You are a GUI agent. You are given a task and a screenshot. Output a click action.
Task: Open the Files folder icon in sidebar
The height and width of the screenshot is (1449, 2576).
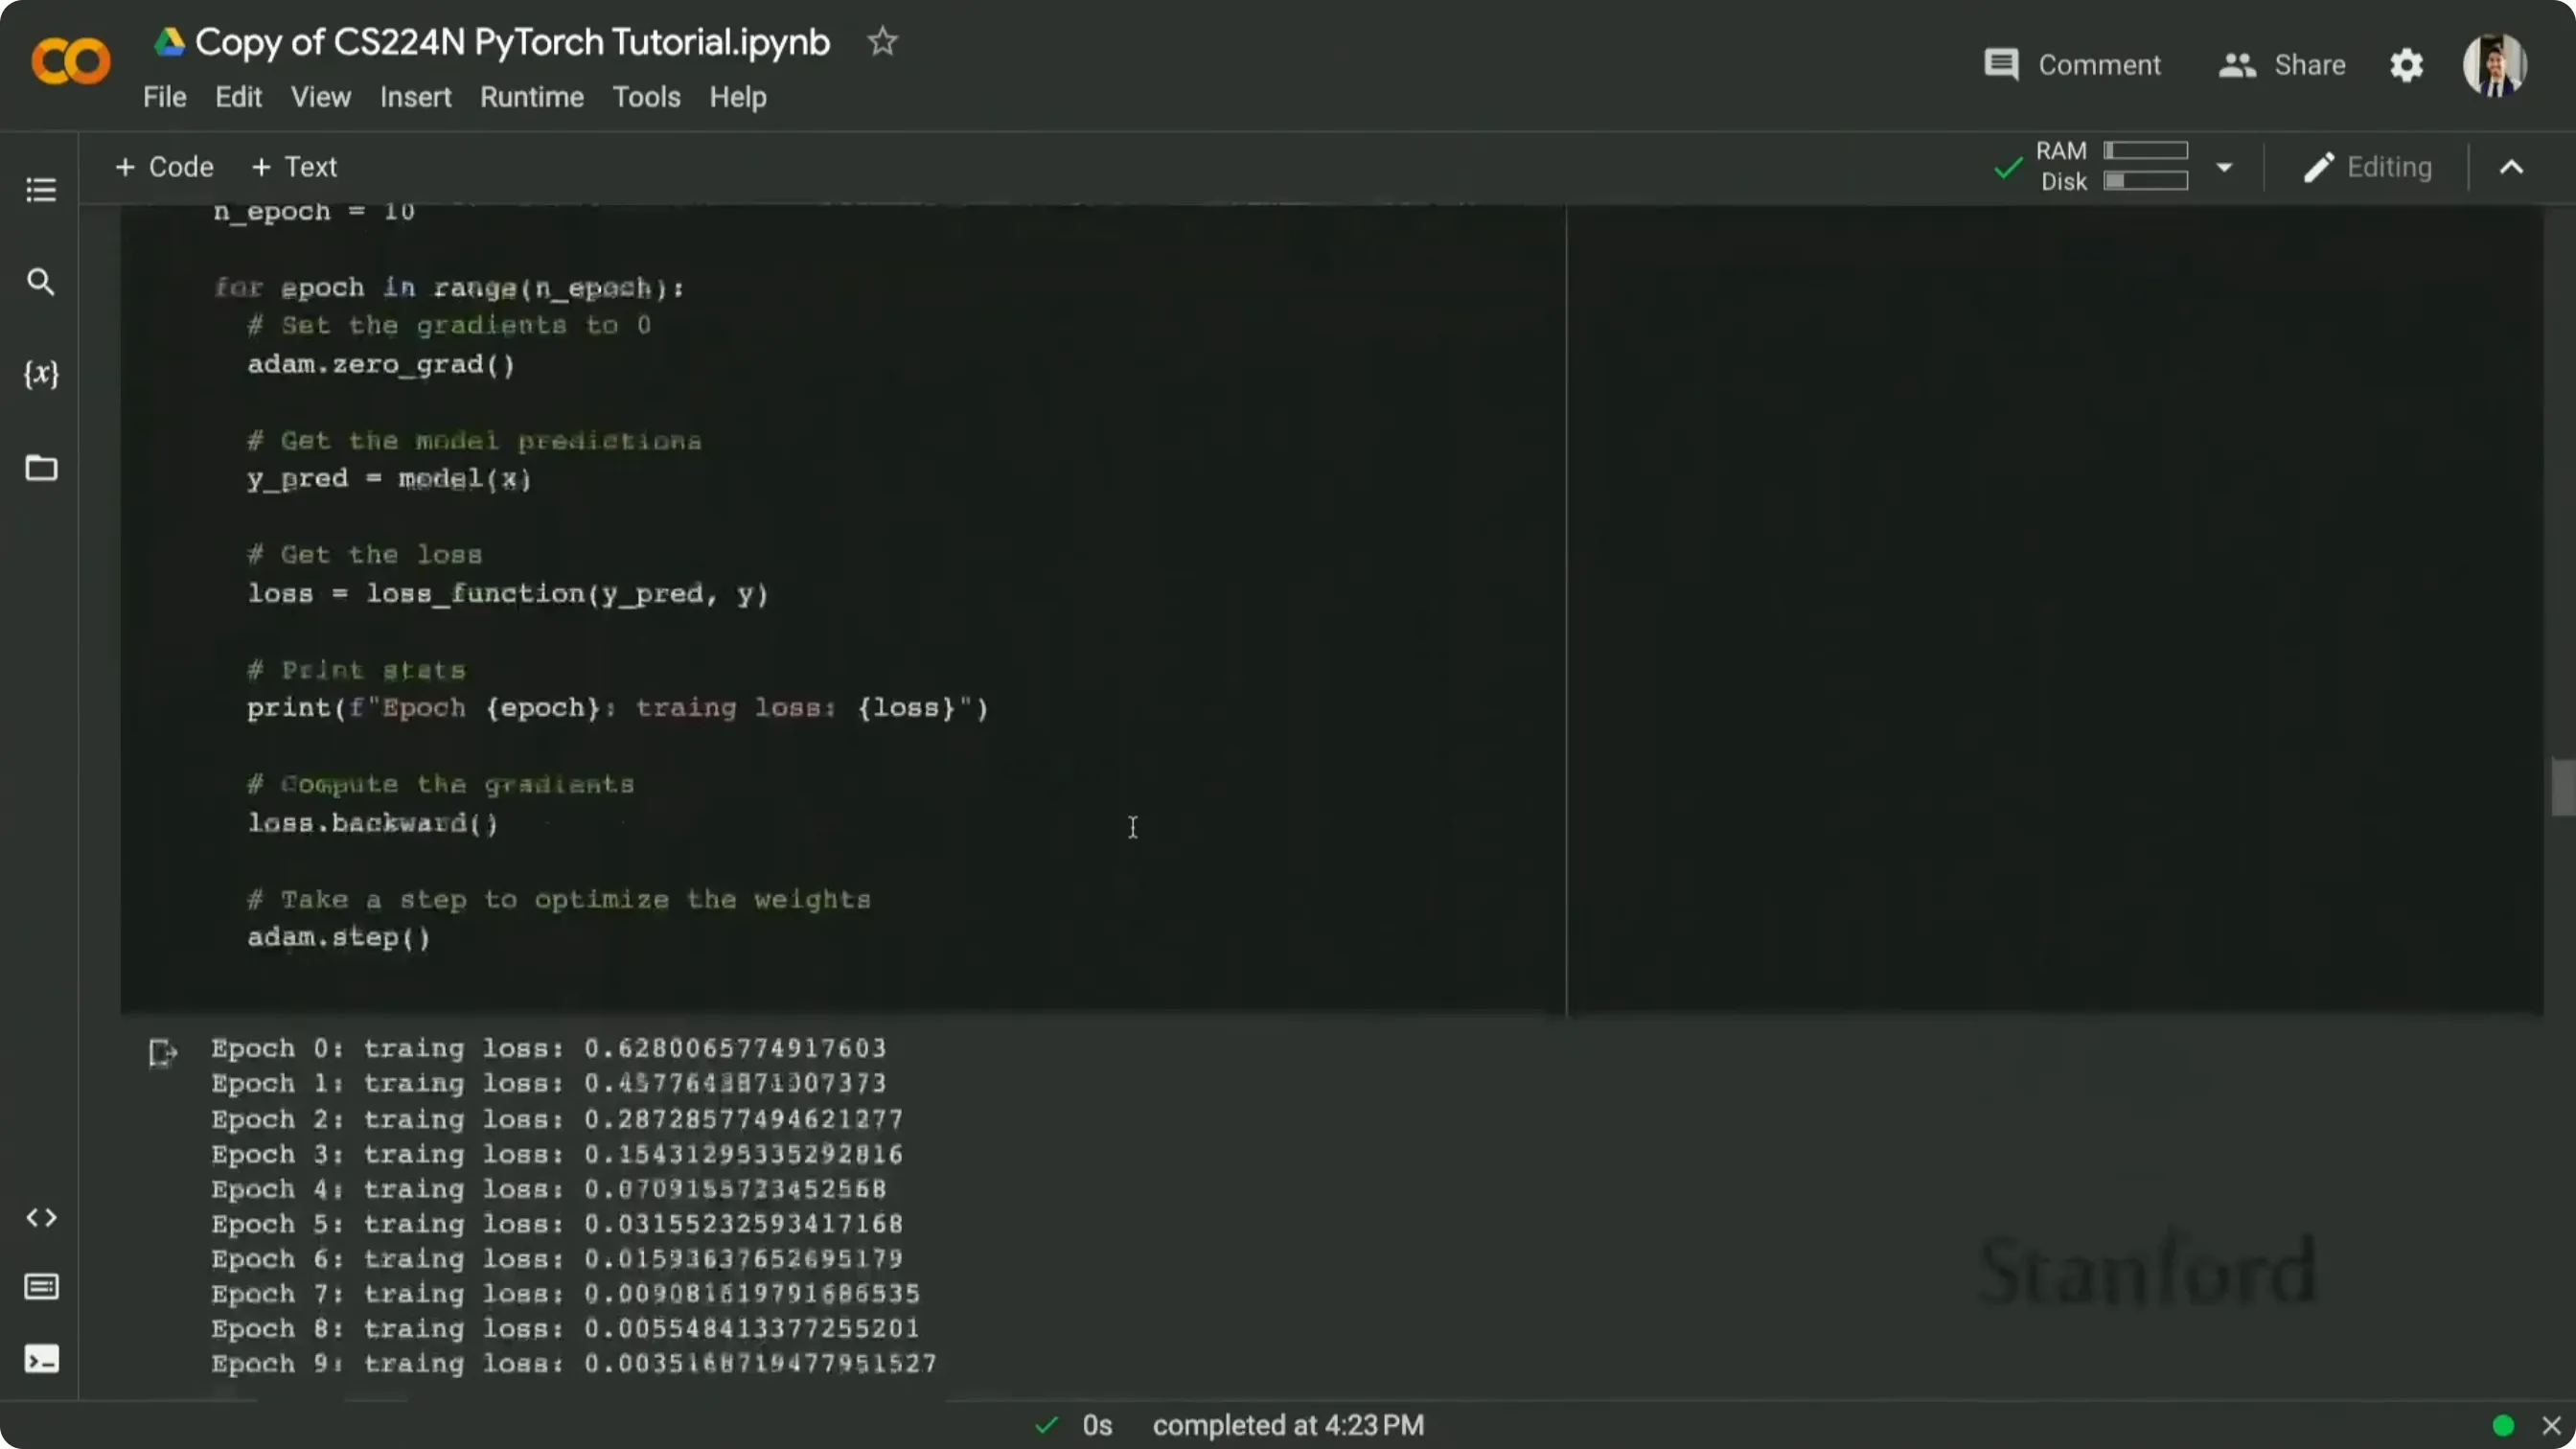click(x=41, y=467)
